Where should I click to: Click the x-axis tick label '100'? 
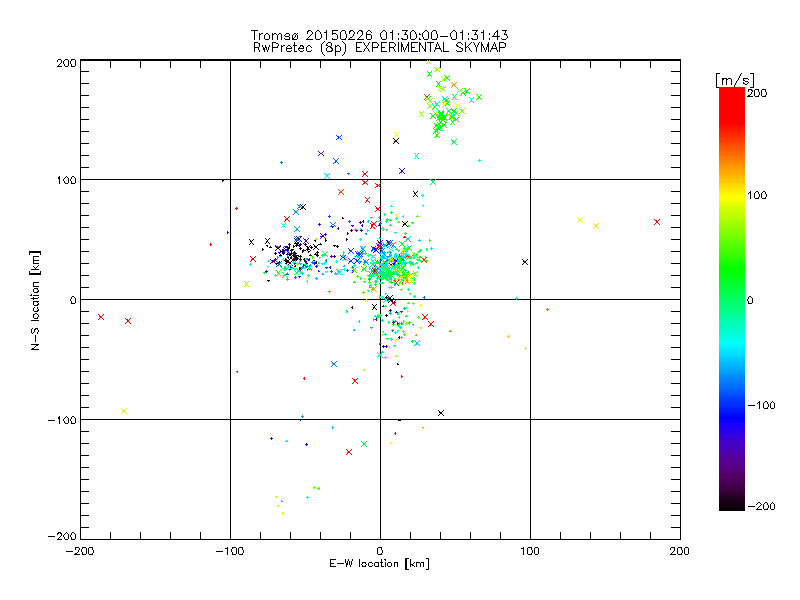pos(530,551)
